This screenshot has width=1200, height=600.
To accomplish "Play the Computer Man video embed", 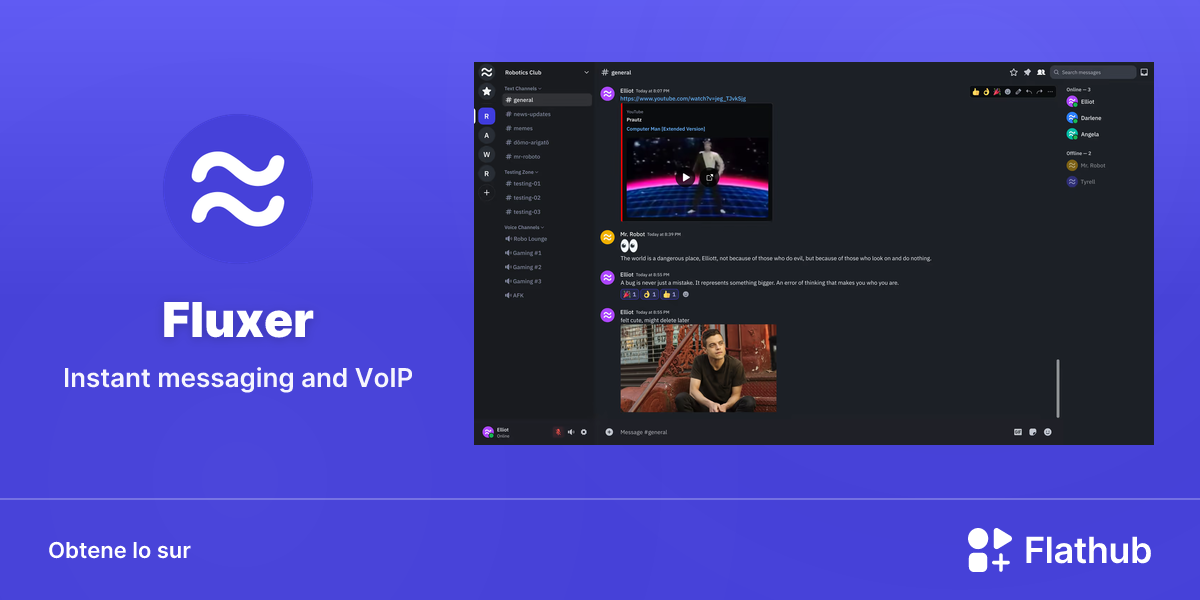I will (685, 177).
